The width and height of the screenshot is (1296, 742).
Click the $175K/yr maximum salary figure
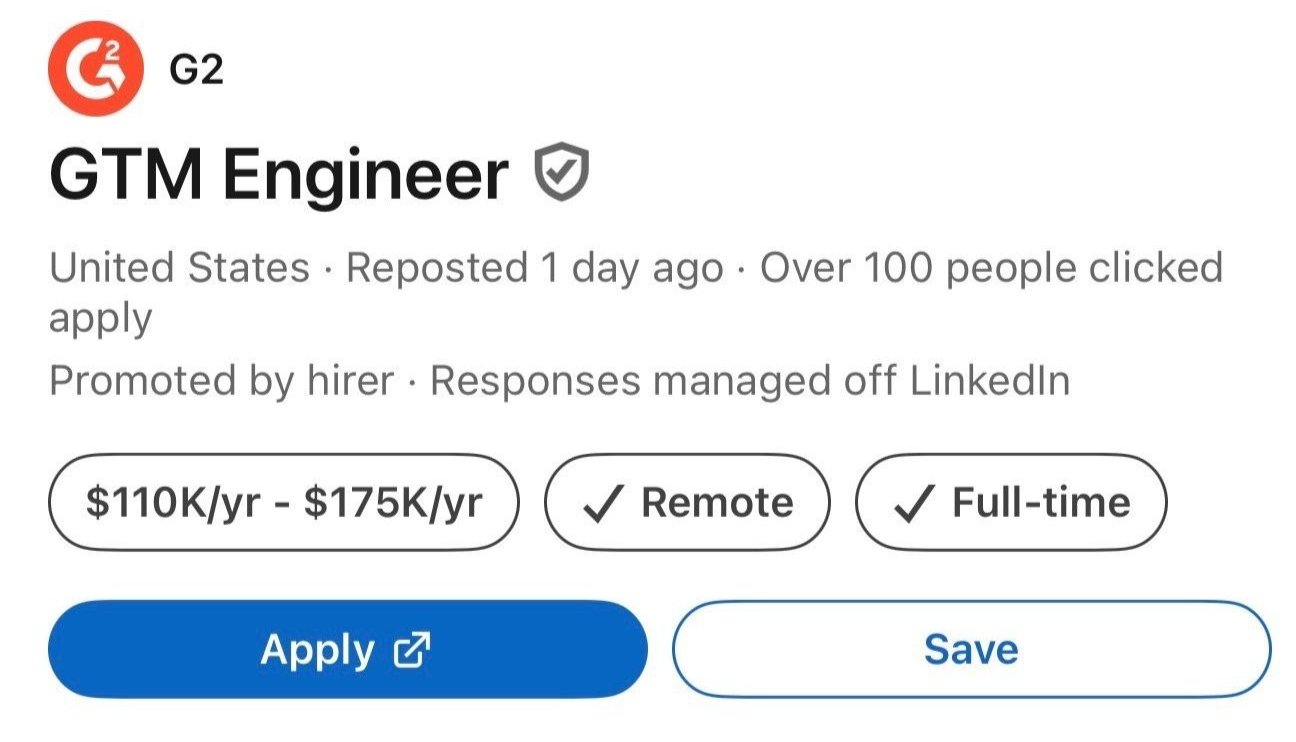click(x=393, y=502)
